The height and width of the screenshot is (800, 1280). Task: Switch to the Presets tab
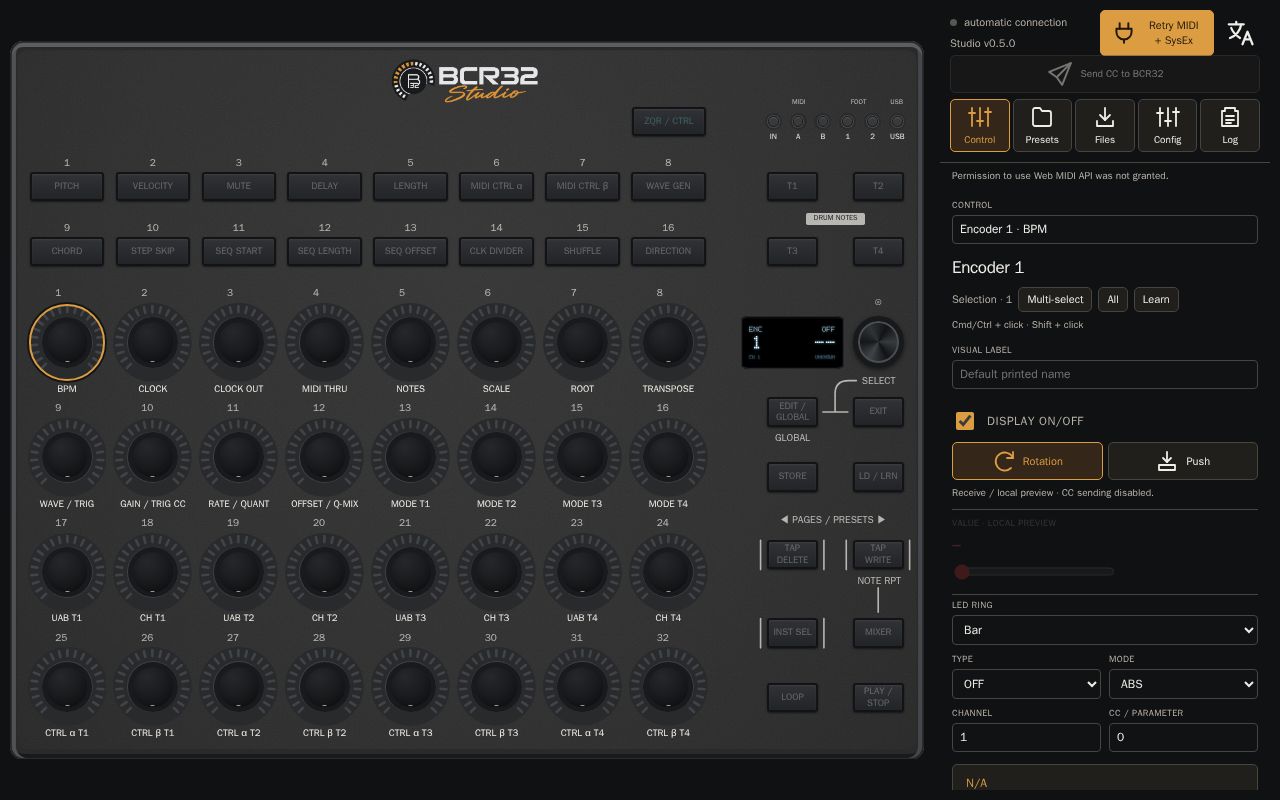coord(1042,125)
